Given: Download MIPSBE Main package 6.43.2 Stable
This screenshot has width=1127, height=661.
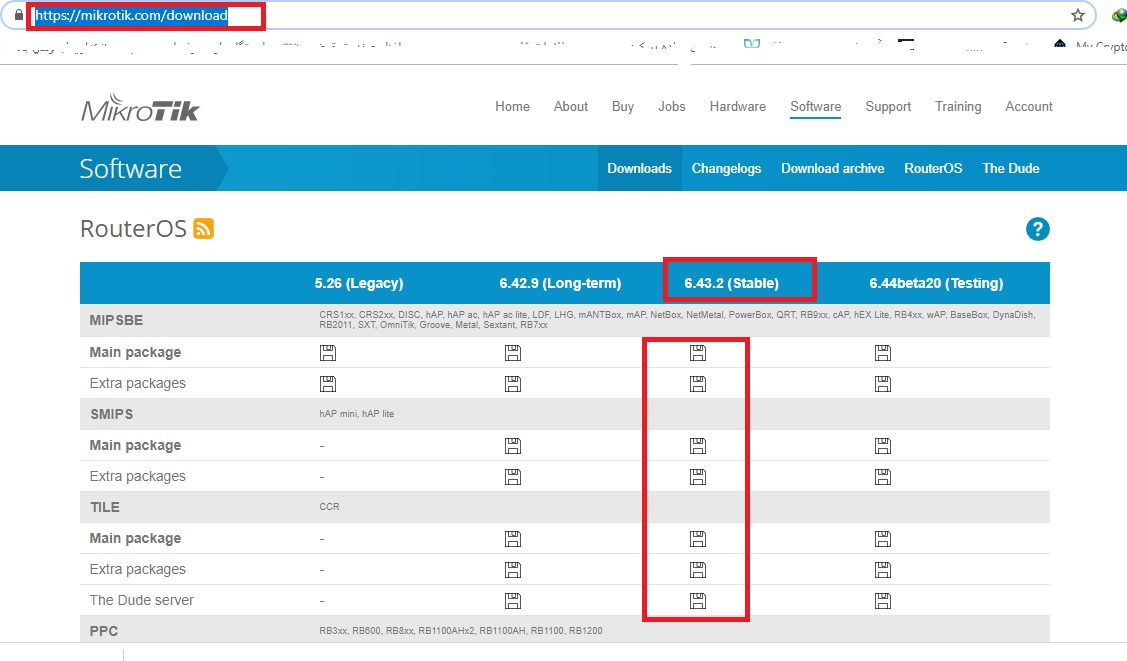Looking at the screenshot, I should (x=698, y=353).
